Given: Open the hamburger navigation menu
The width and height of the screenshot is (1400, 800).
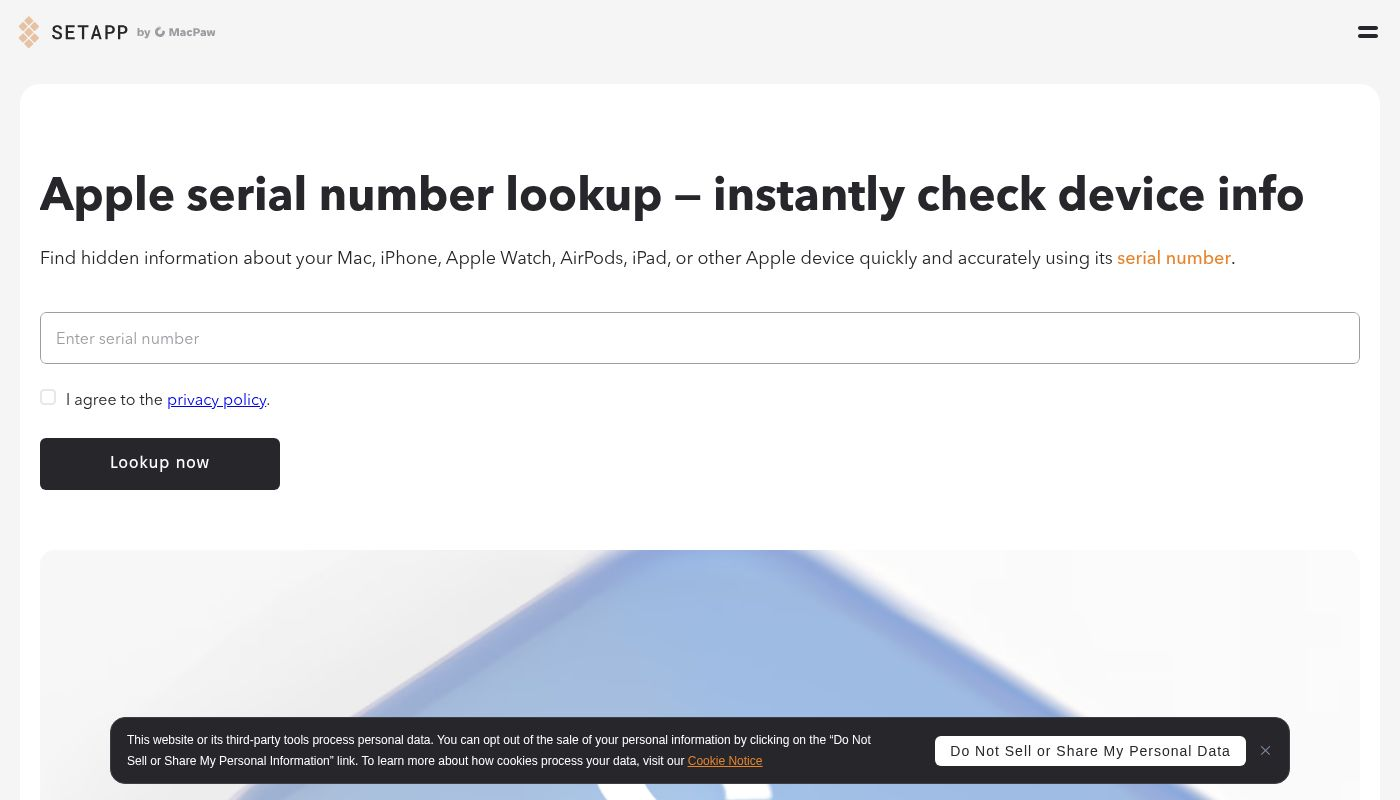Looking at the screenshot, I should pyautogui.click(x=1368, y=32).
